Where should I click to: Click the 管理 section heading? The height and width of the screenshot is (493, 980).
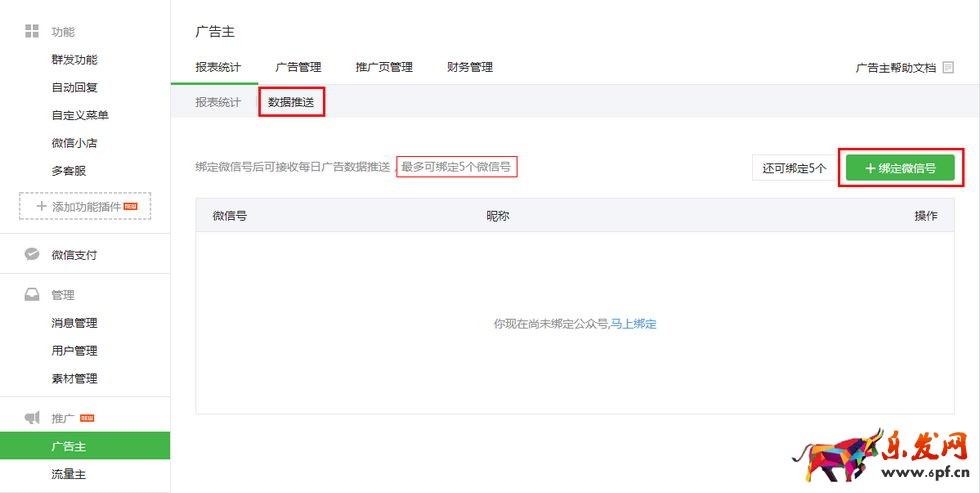coord(63,295)
